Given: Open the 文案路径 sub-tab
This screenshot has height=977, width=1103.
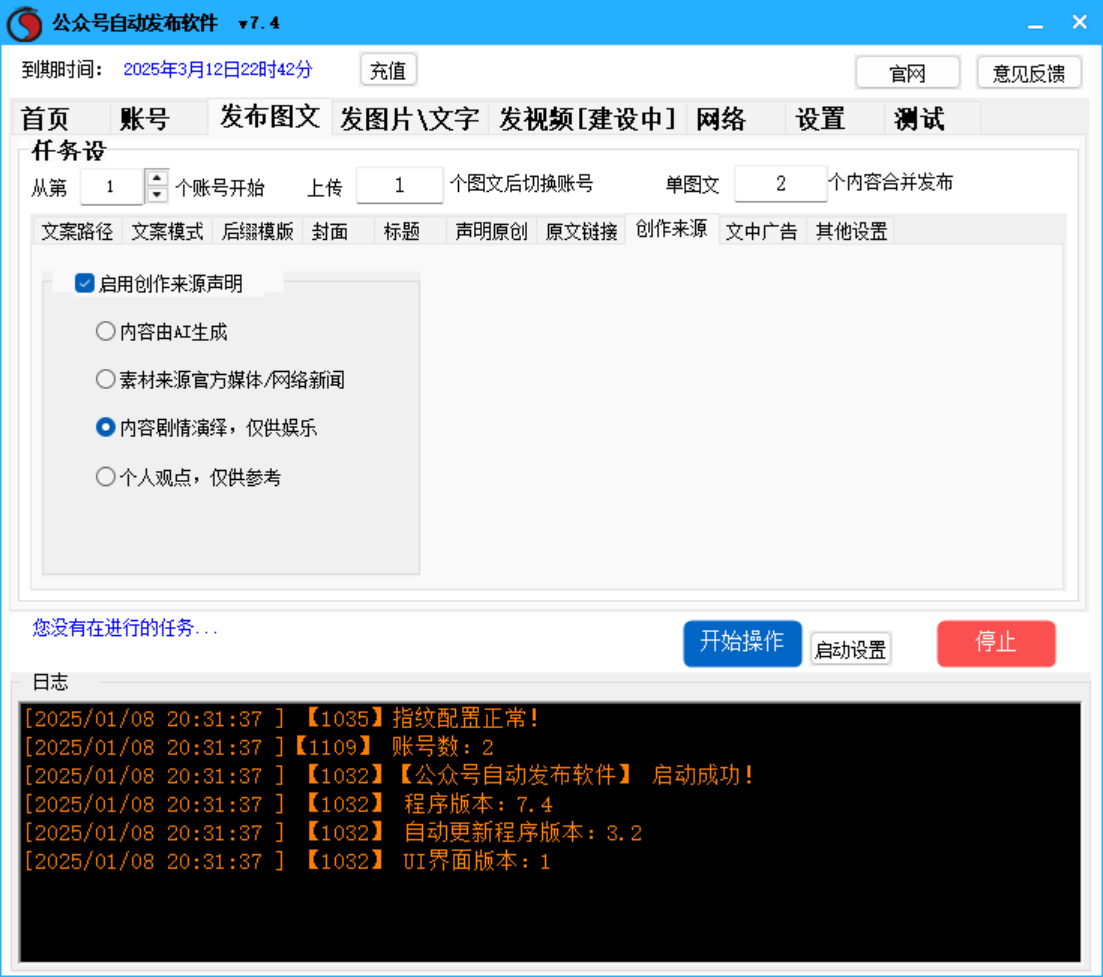Looking at the screenshot, I should 77,231.
